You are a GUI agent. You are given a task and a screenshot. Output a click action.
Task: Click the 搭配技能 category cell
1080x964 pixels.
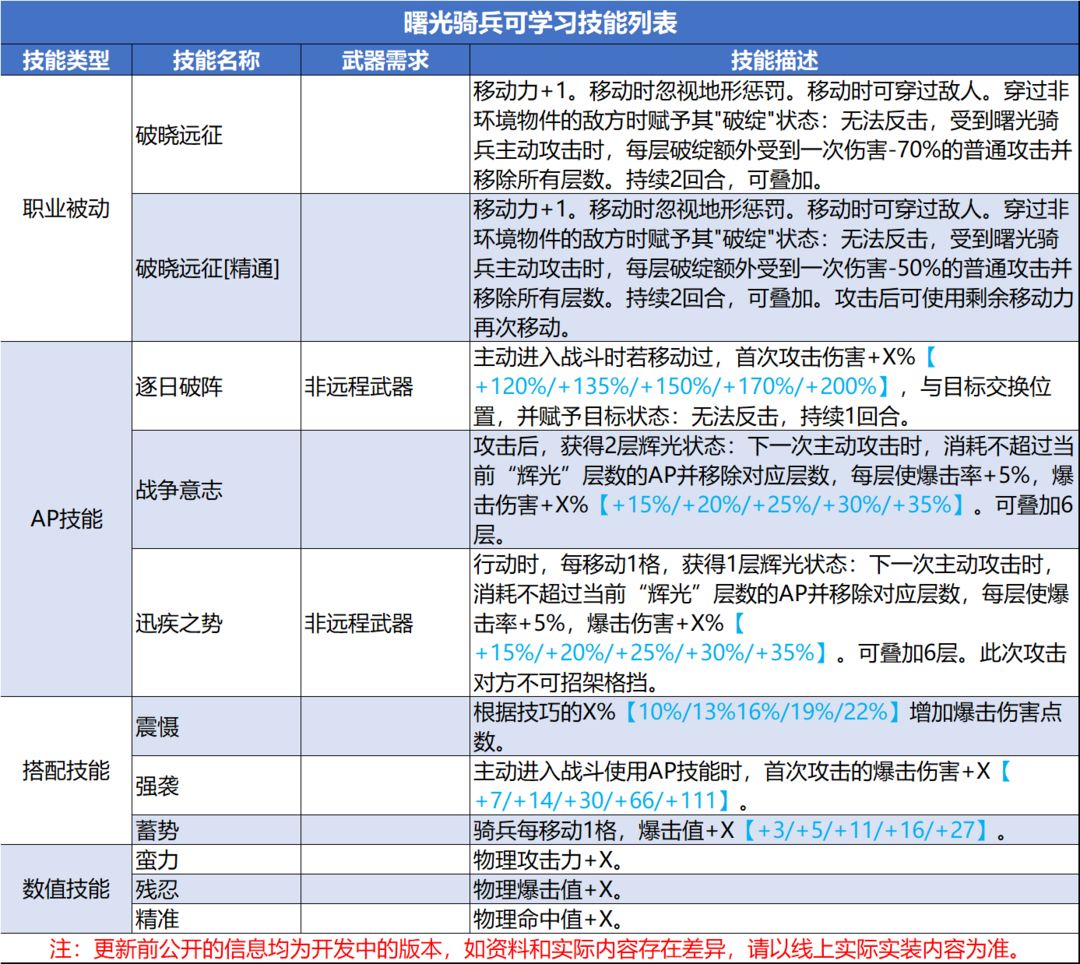tap(66, 771)
